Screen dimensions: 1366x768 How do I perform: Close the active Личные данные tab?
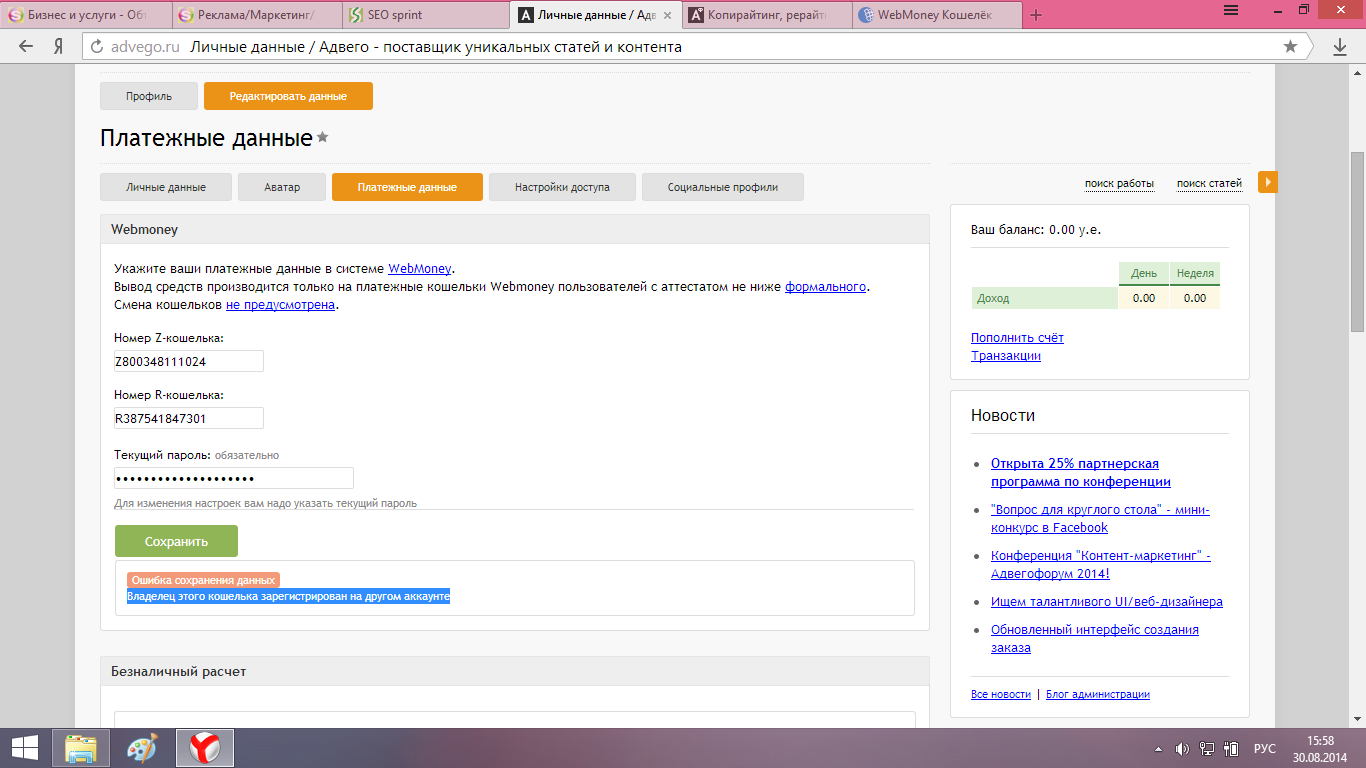point(669,15)
